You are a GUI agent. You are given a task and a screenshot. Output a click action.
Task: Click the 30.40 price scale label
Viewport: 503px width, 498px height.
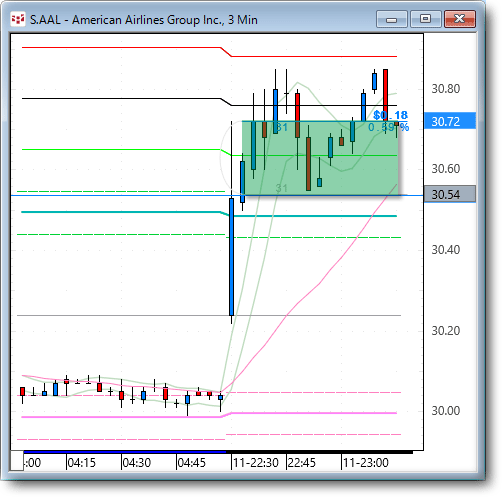coord(446,250)
